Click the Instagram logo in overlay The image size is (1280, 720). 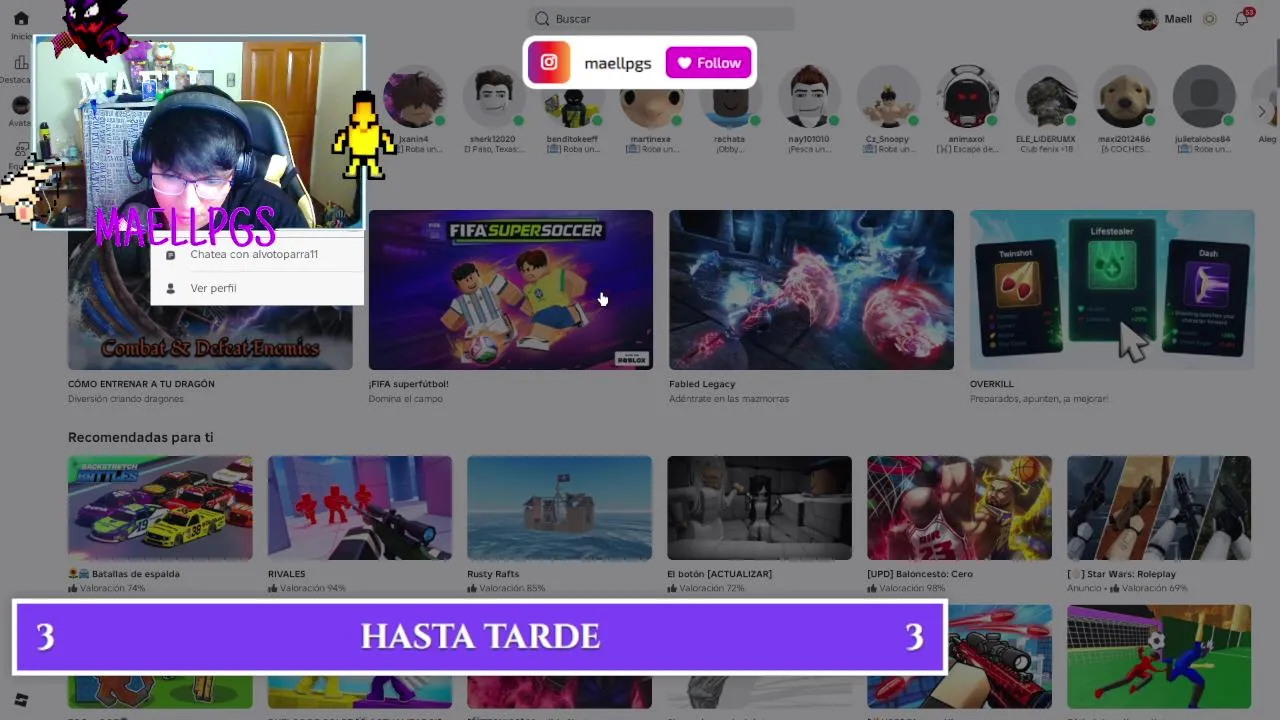[x=549, y=62]
